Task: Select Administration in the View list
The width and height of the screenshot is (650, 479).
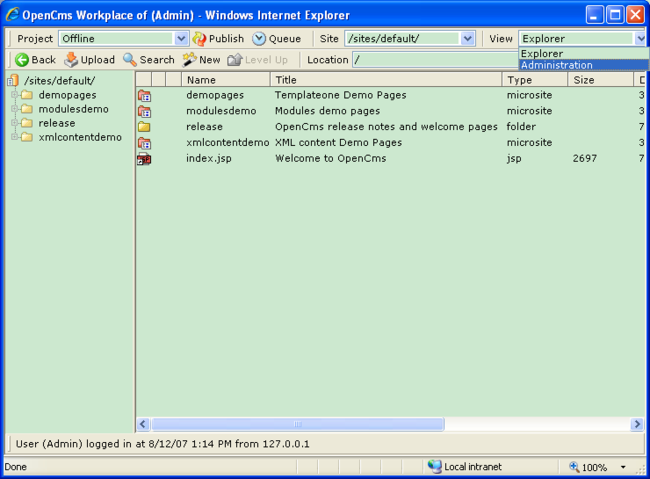Action: (x=583, y=65)
